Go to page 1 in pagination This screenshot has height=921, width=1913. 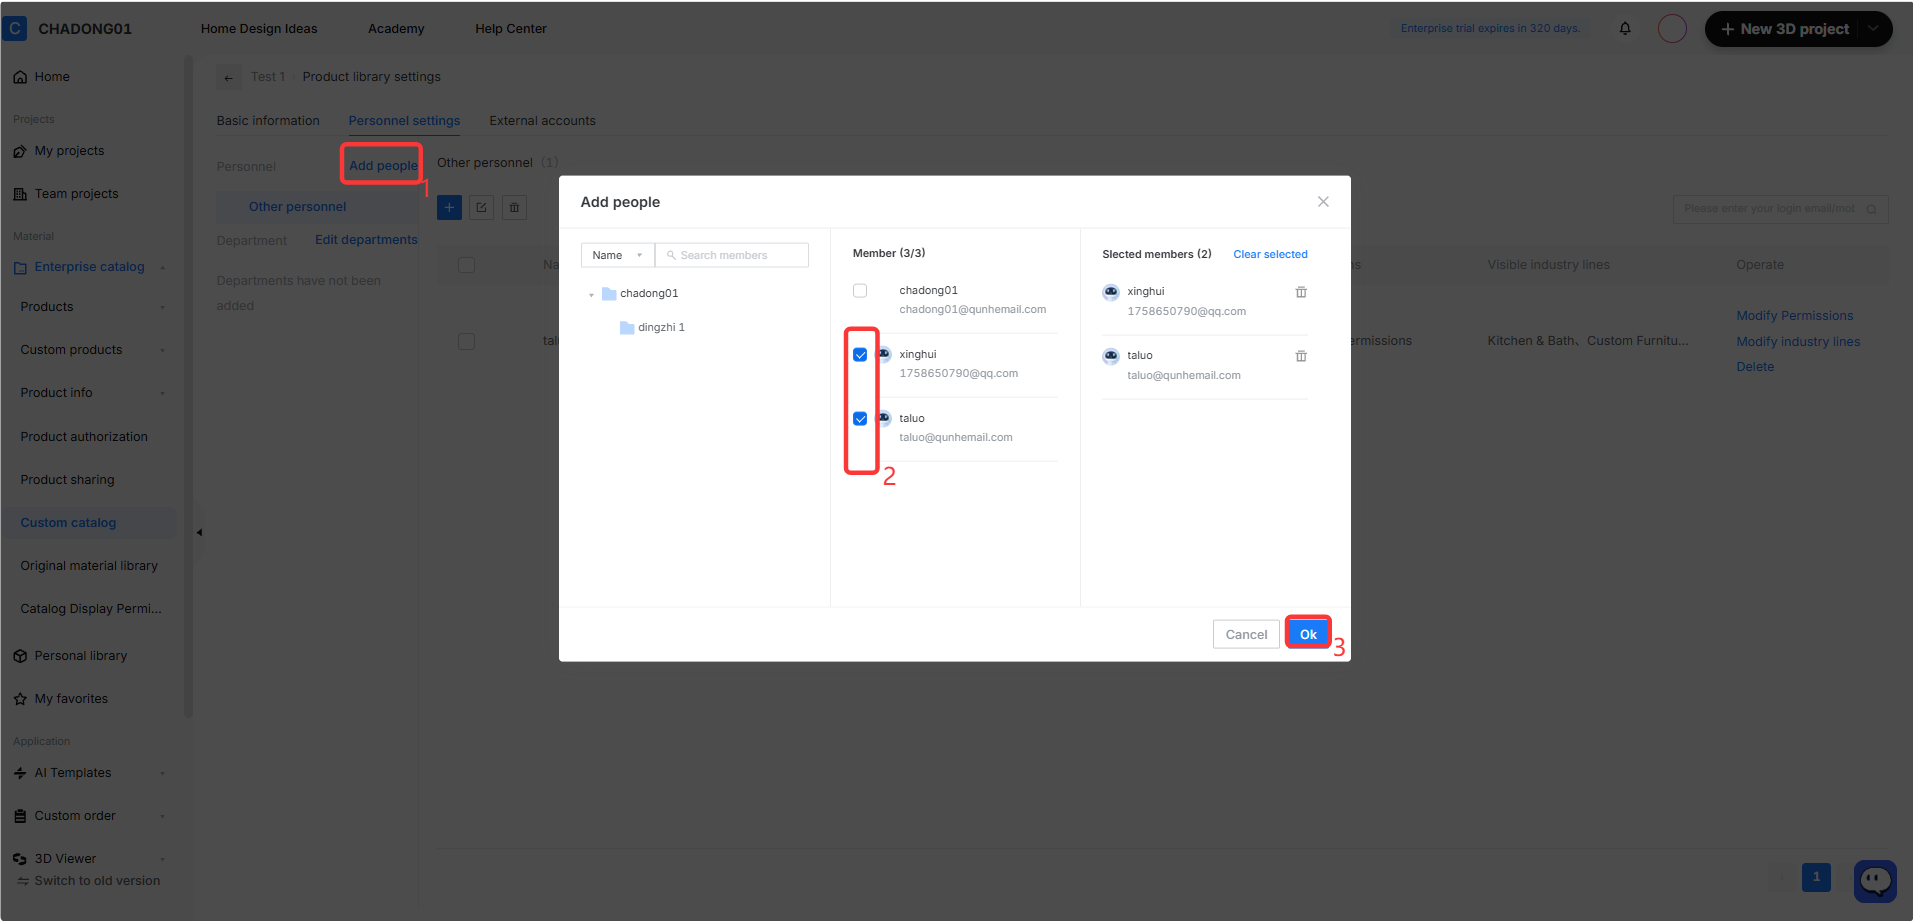pos(1816,877)
